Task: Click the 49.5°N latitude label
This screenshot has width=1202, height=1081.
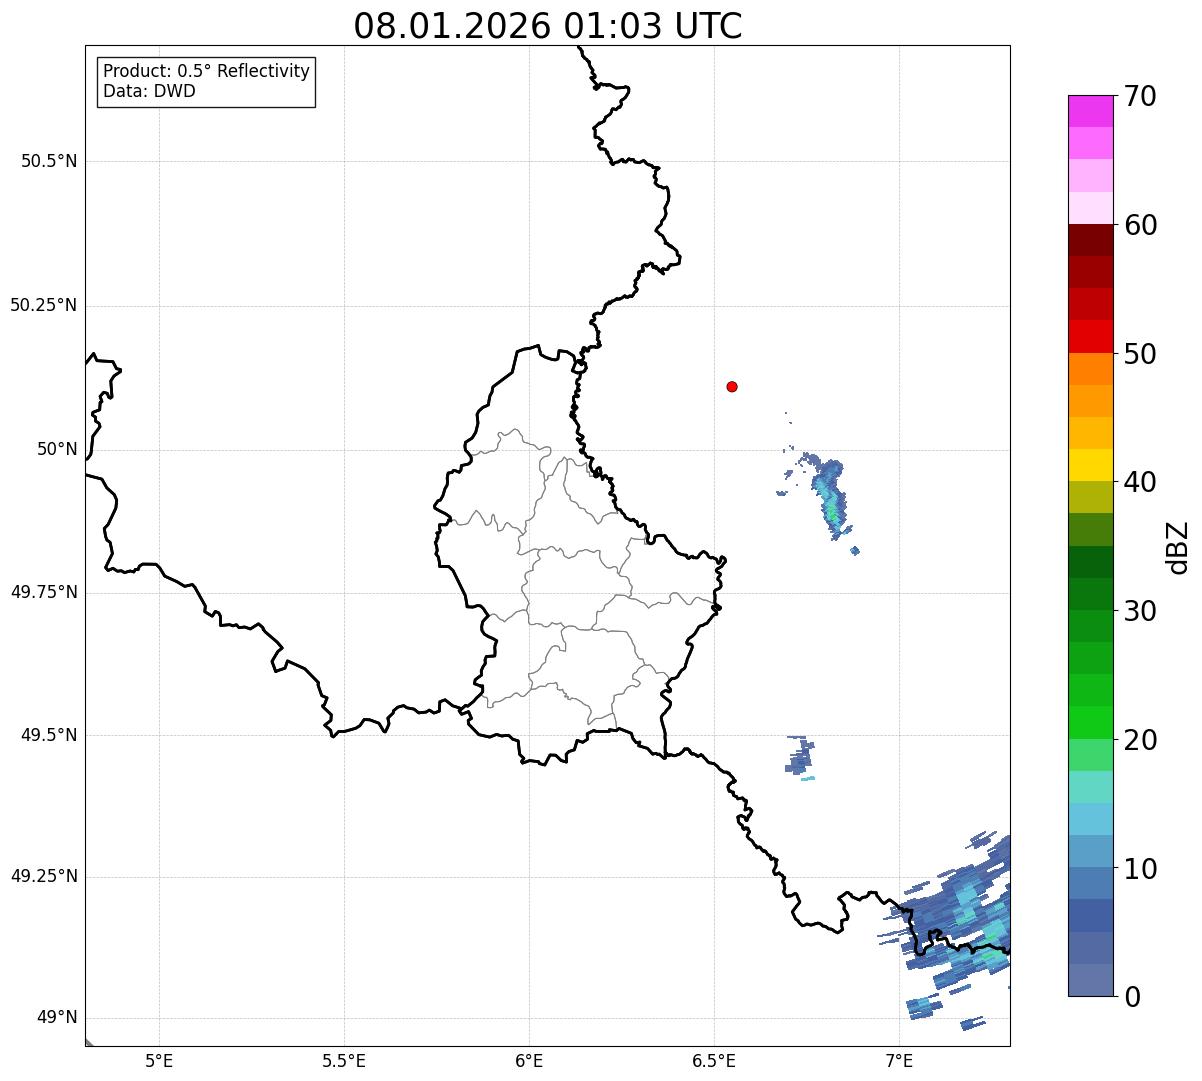Action: (49, 735)
